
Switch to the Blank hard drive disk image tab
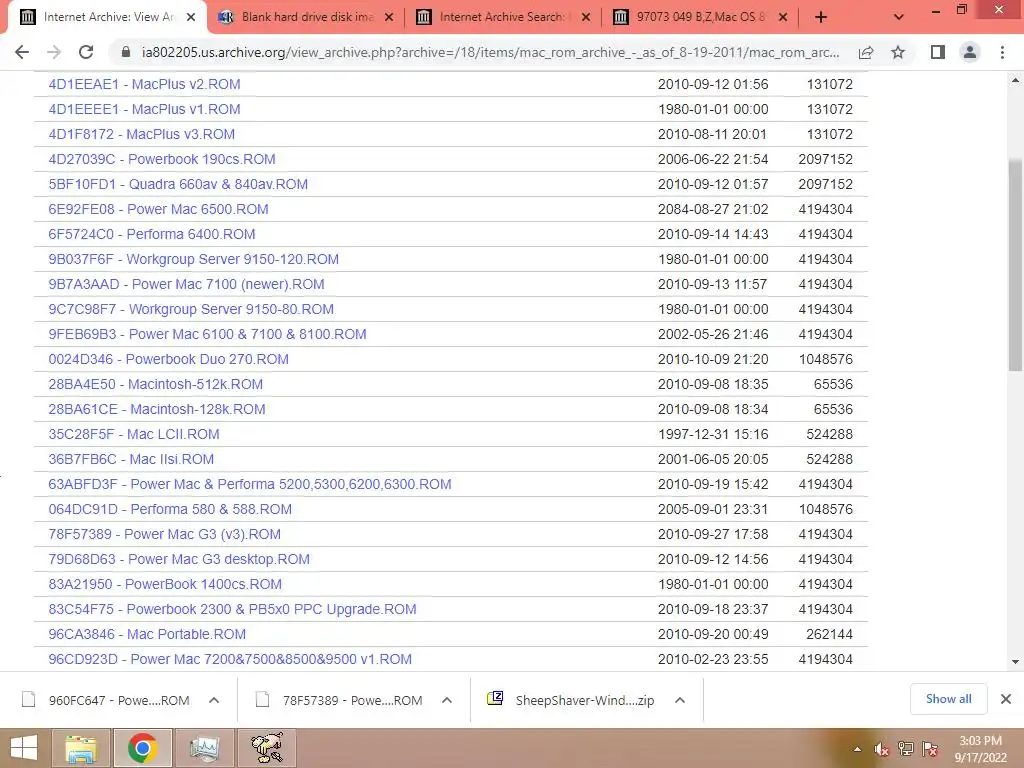(x=306, y=17)
